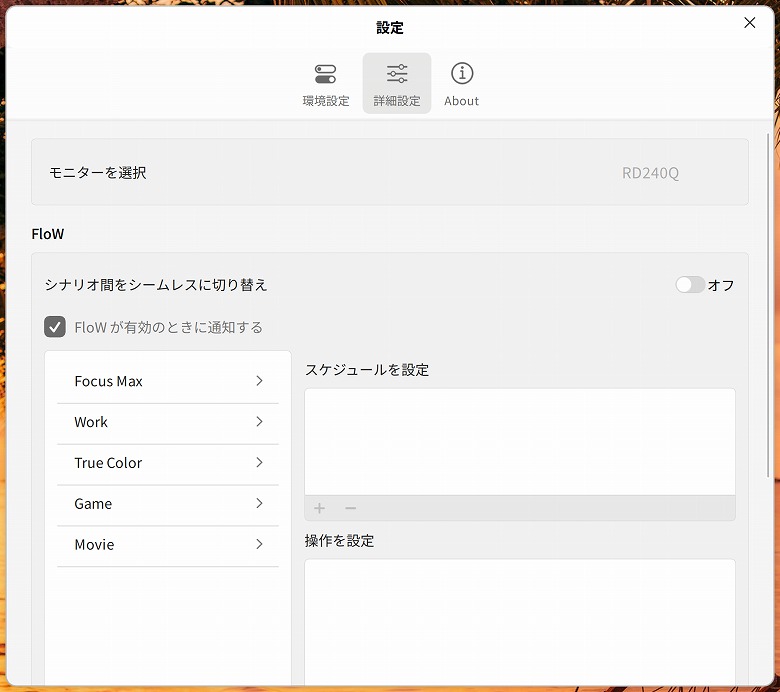Switch to the 環境設定 tab label

(x=326, y=101)
